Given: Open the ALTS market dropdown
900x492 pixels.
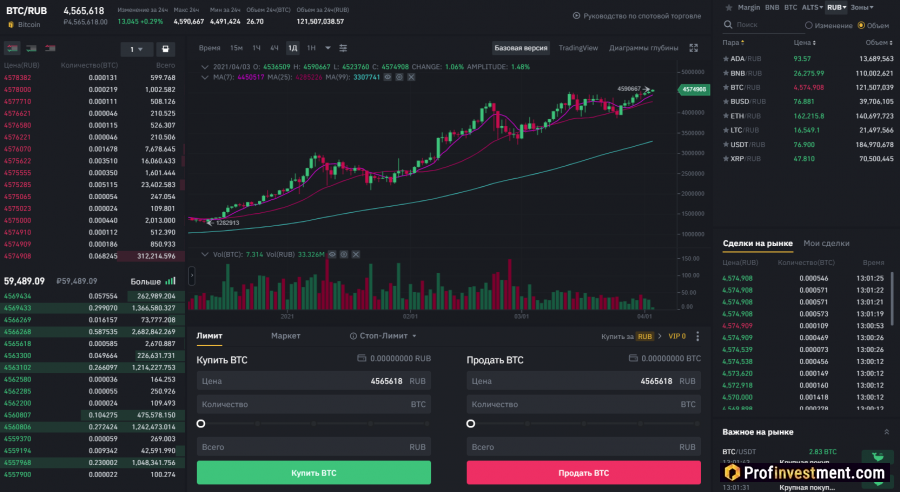Looking at the screenshot, I should 812,7.
